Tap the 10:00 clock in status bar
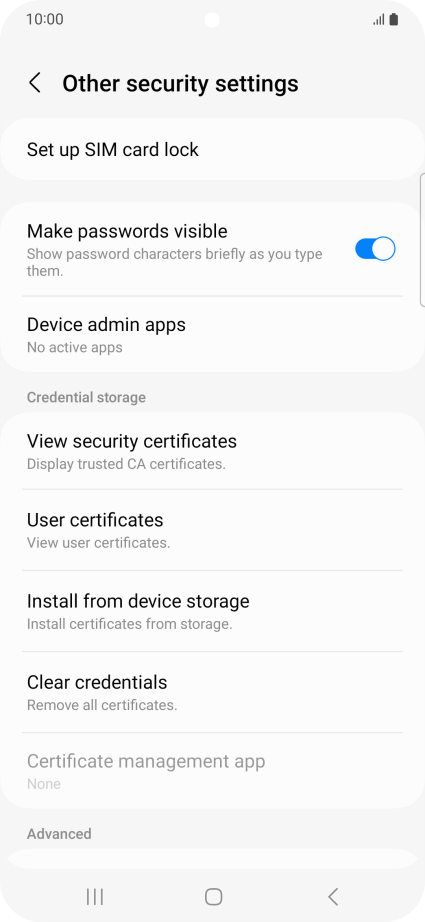 point(45,19)
